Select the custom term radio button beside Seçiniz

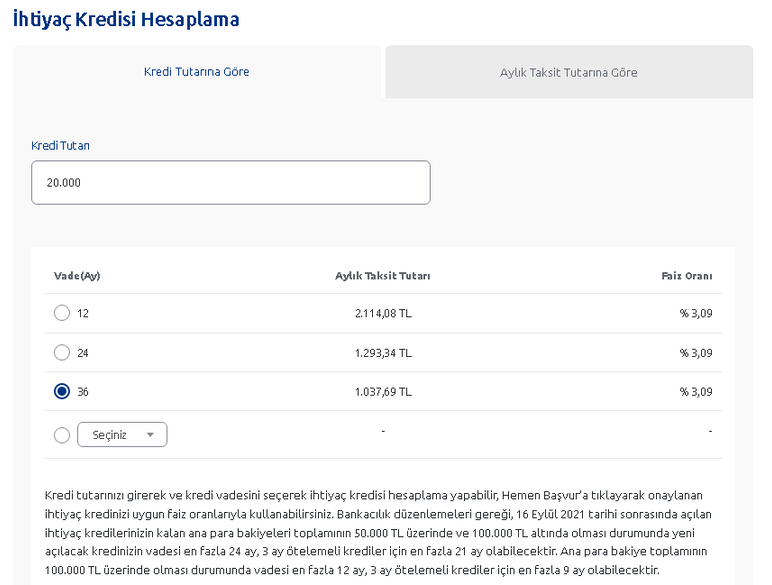62,435
